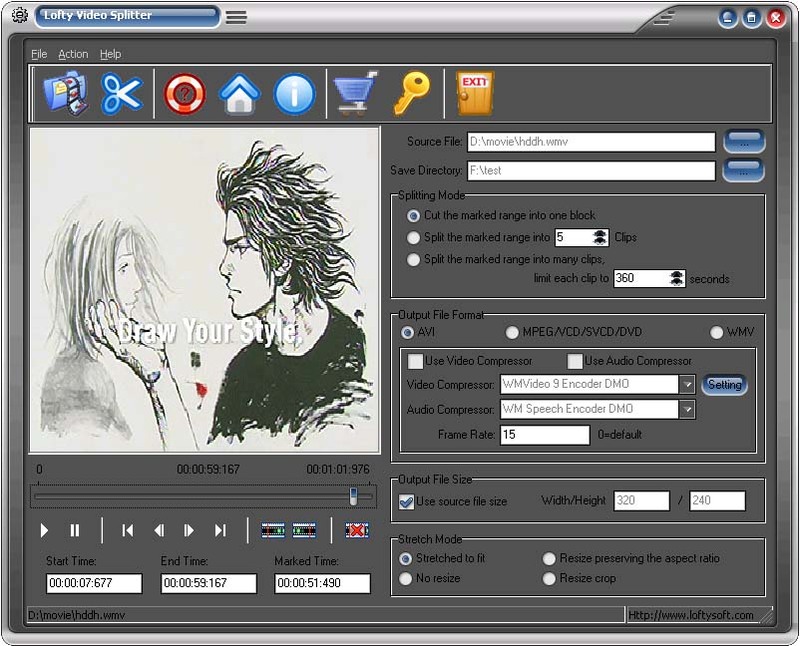This screenshot has height=646, width=800.
Task: Exit the program via the door icon
Action: pos(474,92)
